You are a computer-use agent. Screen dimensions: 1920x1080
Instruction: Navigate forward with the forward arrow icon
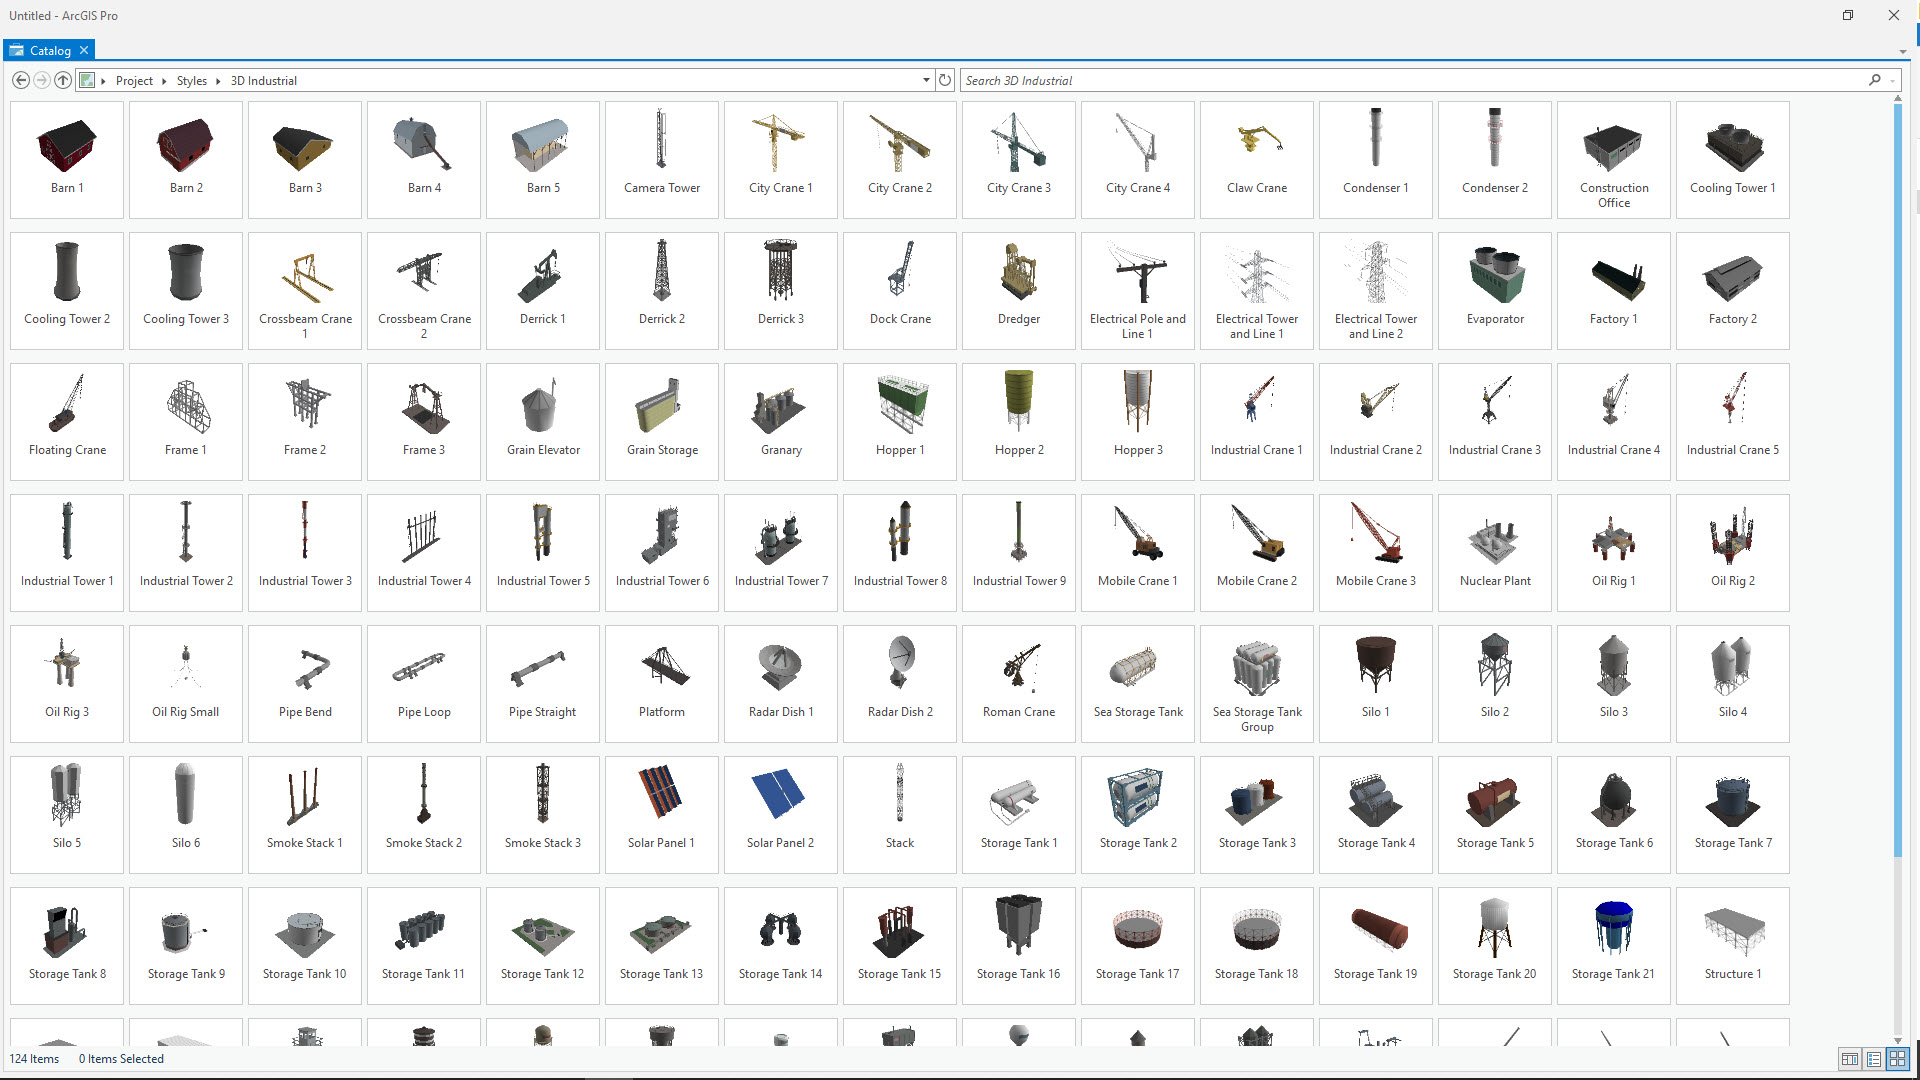pos(42,80)
